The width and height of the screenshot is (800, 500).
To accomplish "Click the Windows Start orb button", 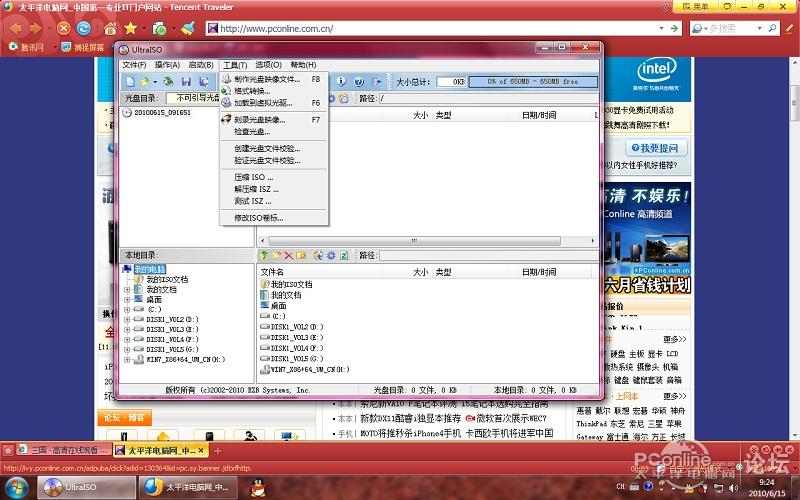I will 16,487.
